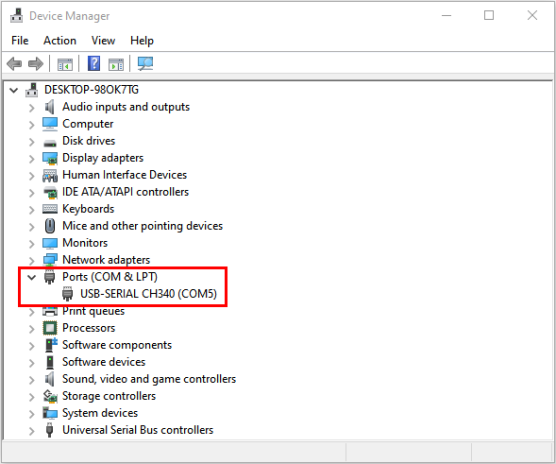
Task: Expand Audio inputs and outputs chevron
Action: coord(32,108)
